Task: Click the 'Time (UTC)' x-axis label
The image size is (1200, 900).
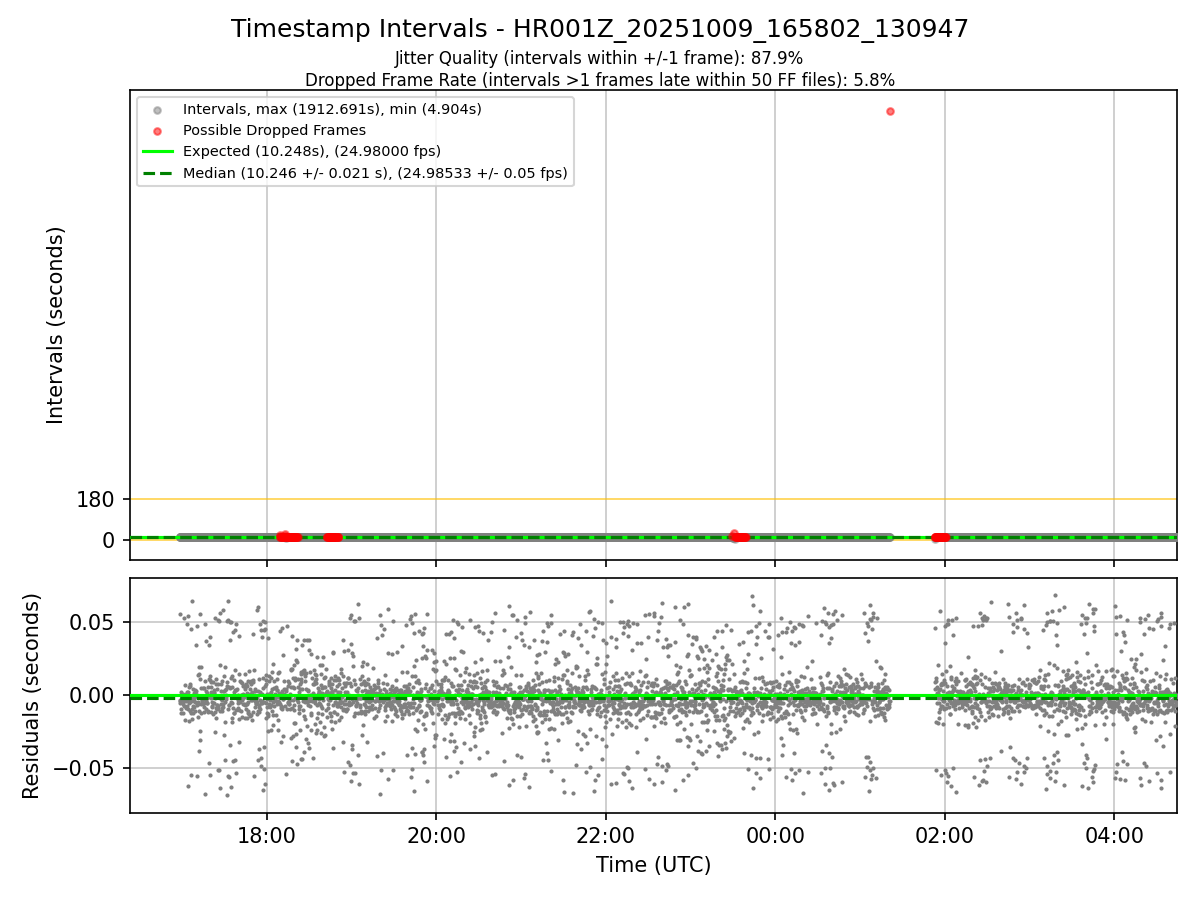Action: pyautogui.click(x=653, y=865)
